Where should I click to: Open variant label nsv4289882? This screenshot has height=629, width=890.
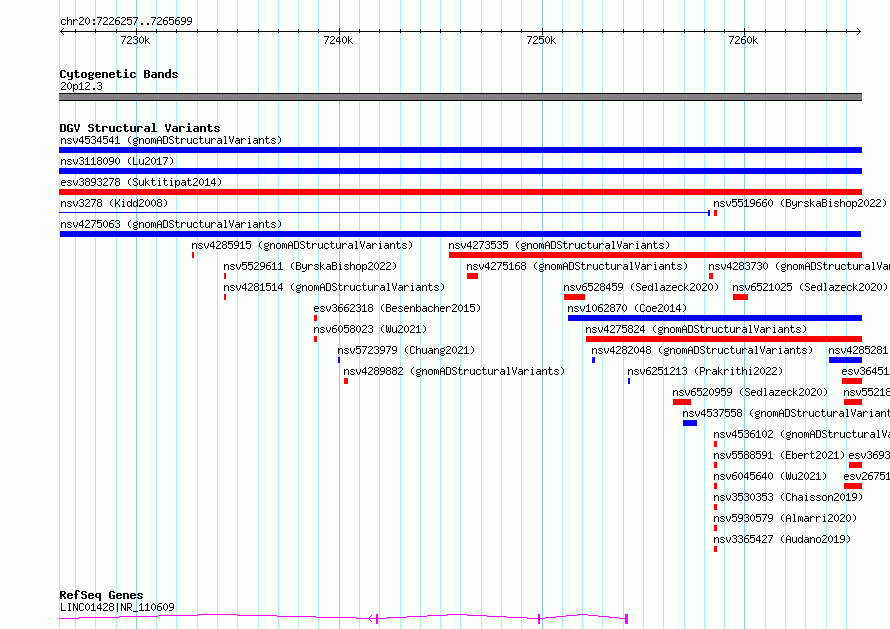tap(454, 371)
